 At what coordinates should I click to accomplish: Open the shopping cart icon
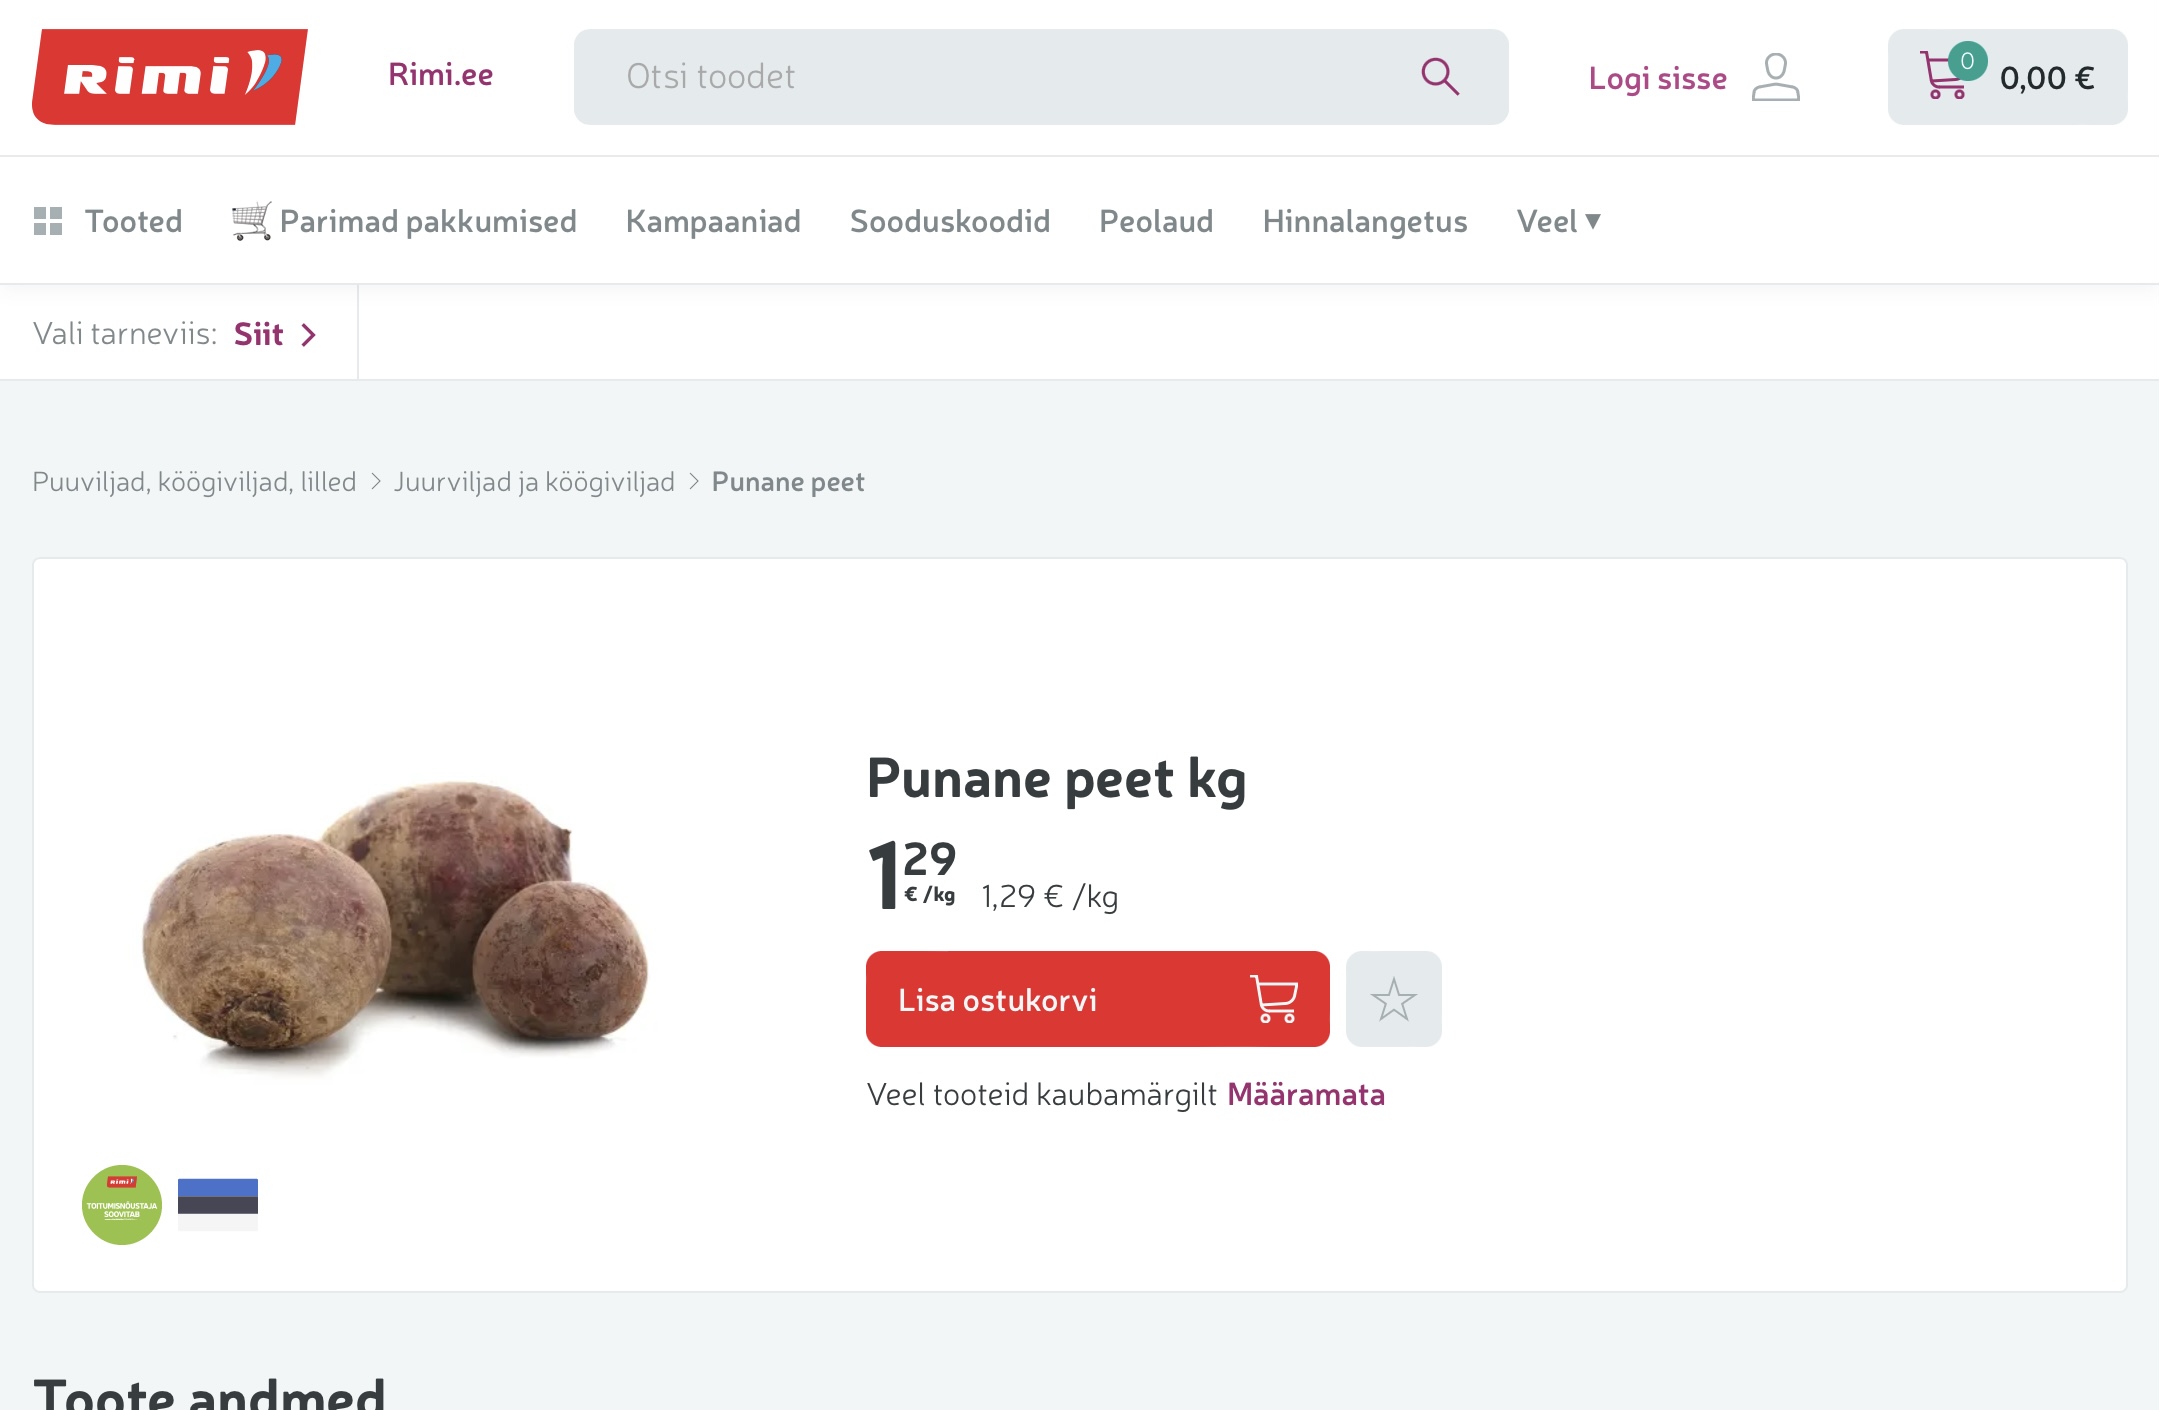[x=1945, y=76]
